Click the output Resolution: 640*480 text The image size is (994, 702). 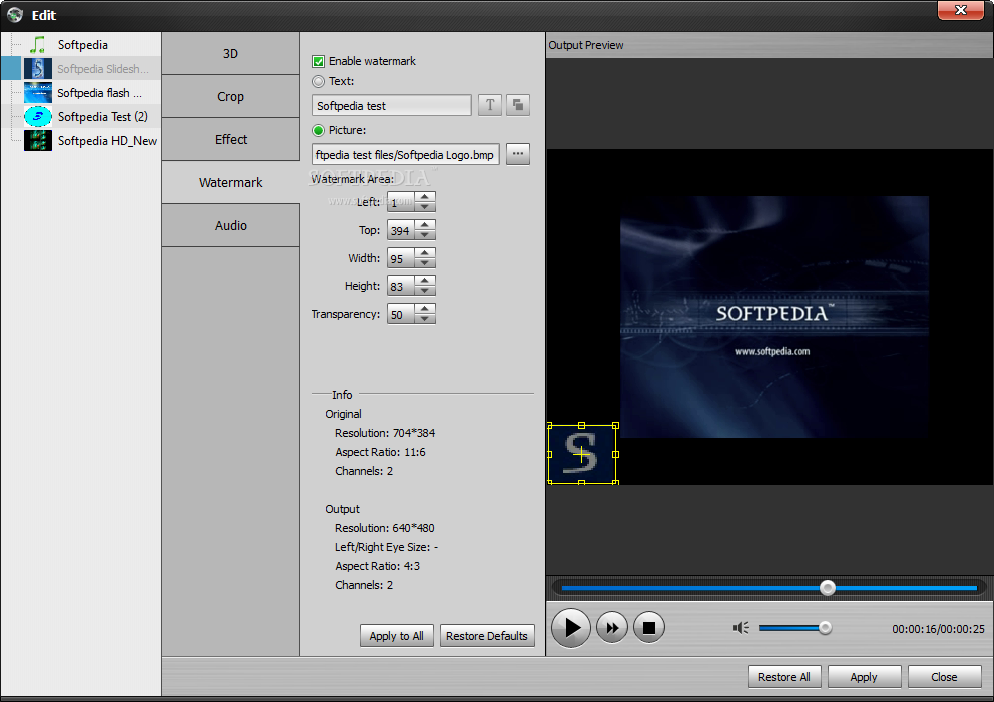(385, 528)
